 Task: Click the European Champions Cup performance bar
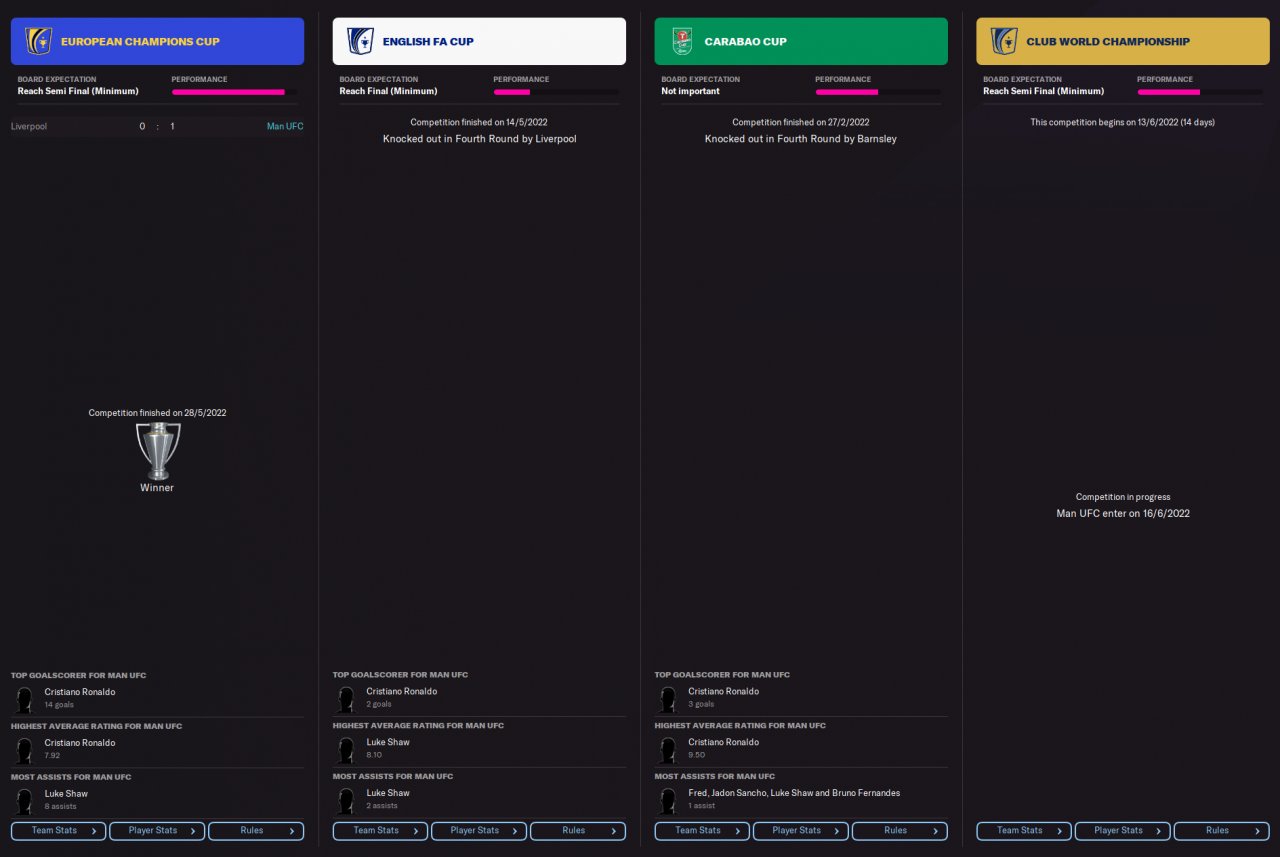(x=234, y=92)
